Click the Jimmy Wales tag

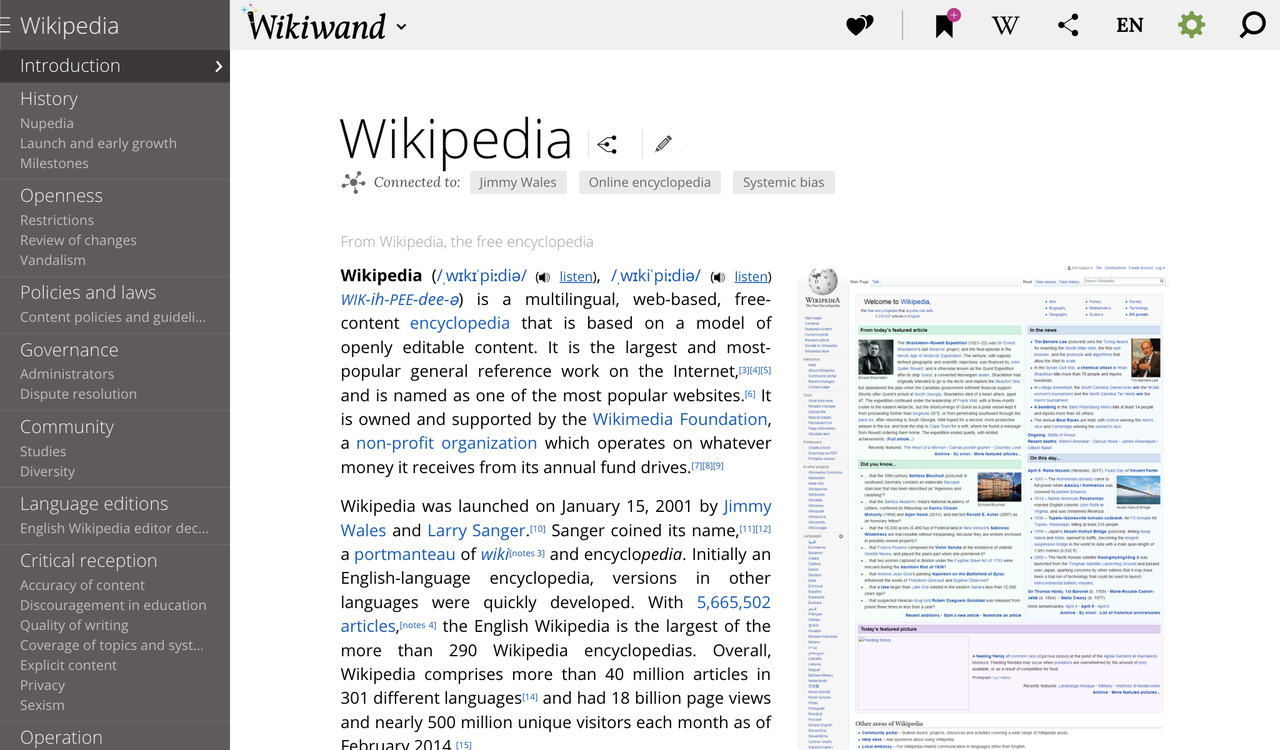pyautogui.click(x=517, y=182)
